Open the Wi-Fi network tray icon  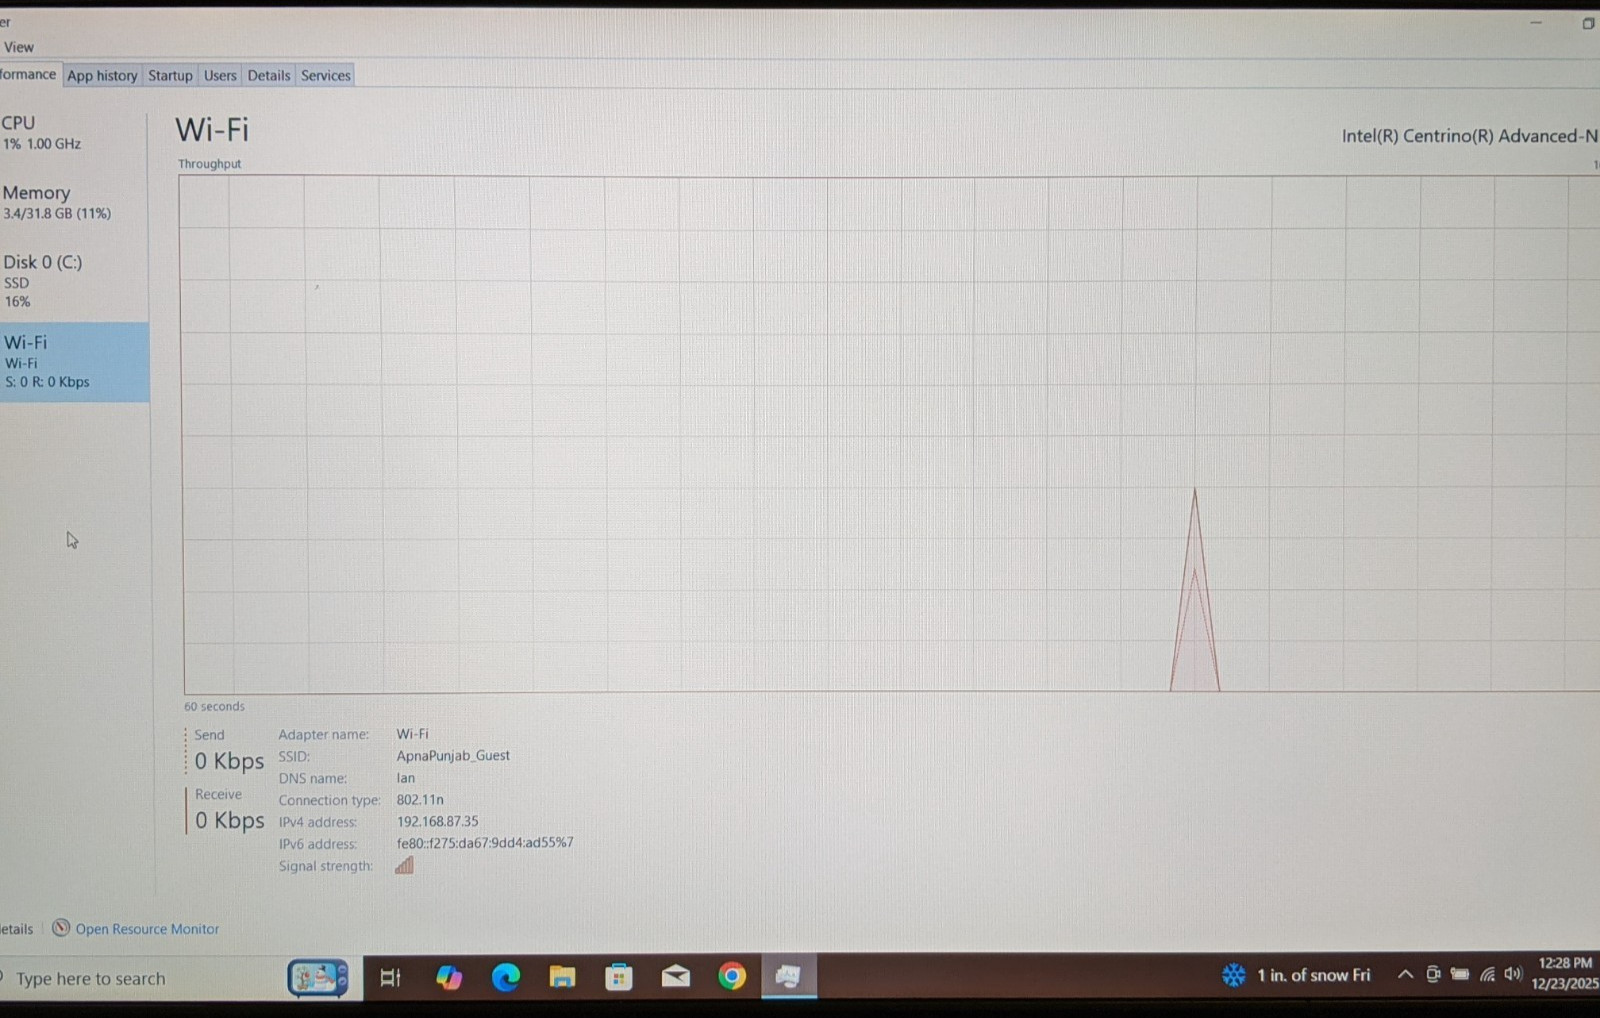1488,974
